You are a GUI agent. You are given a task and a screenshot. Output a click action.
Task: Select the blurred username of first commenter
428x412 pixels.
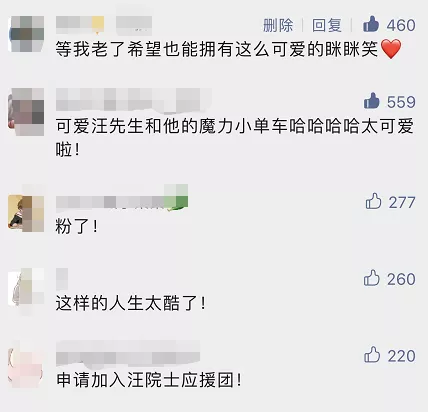(x=104, y=25)
